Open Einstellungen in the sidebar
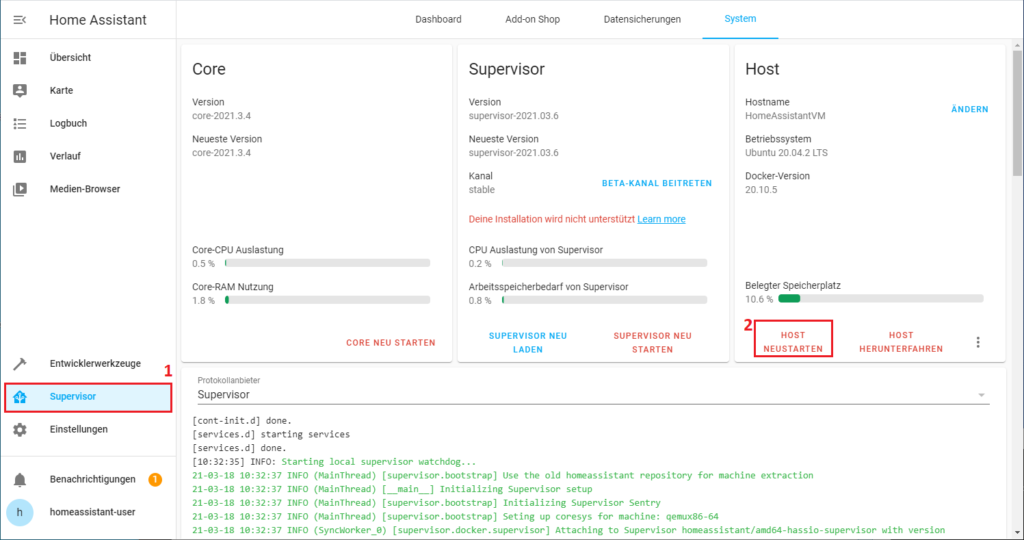 tap(88, 430)
